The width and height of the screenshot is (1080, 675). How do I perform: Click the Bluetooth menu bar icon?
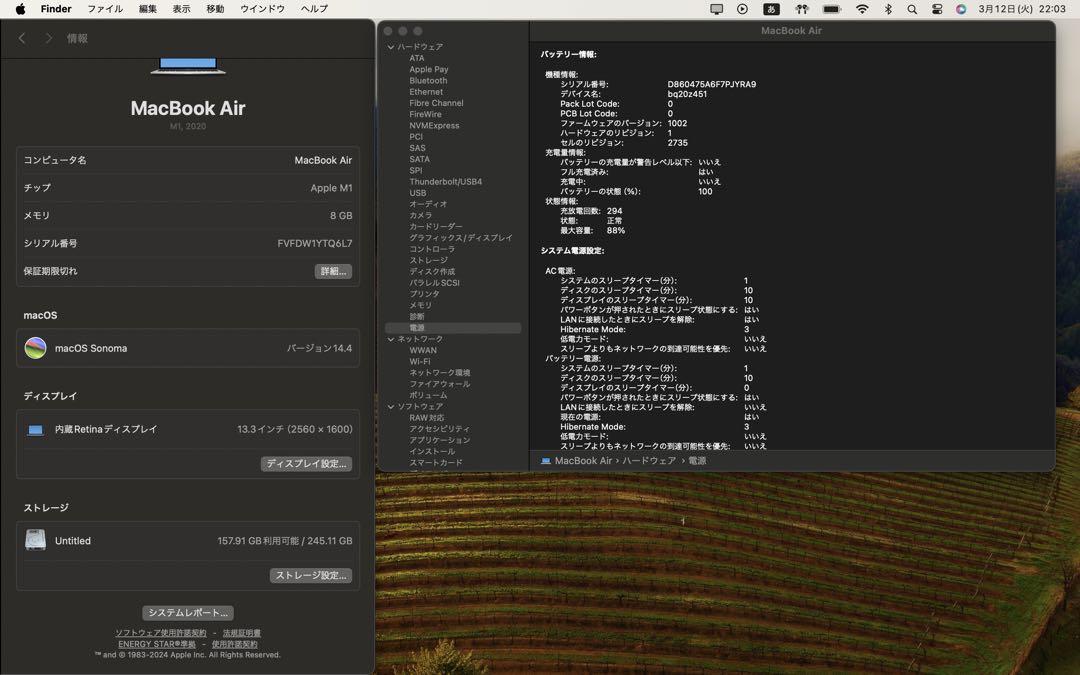pos(888,9)
